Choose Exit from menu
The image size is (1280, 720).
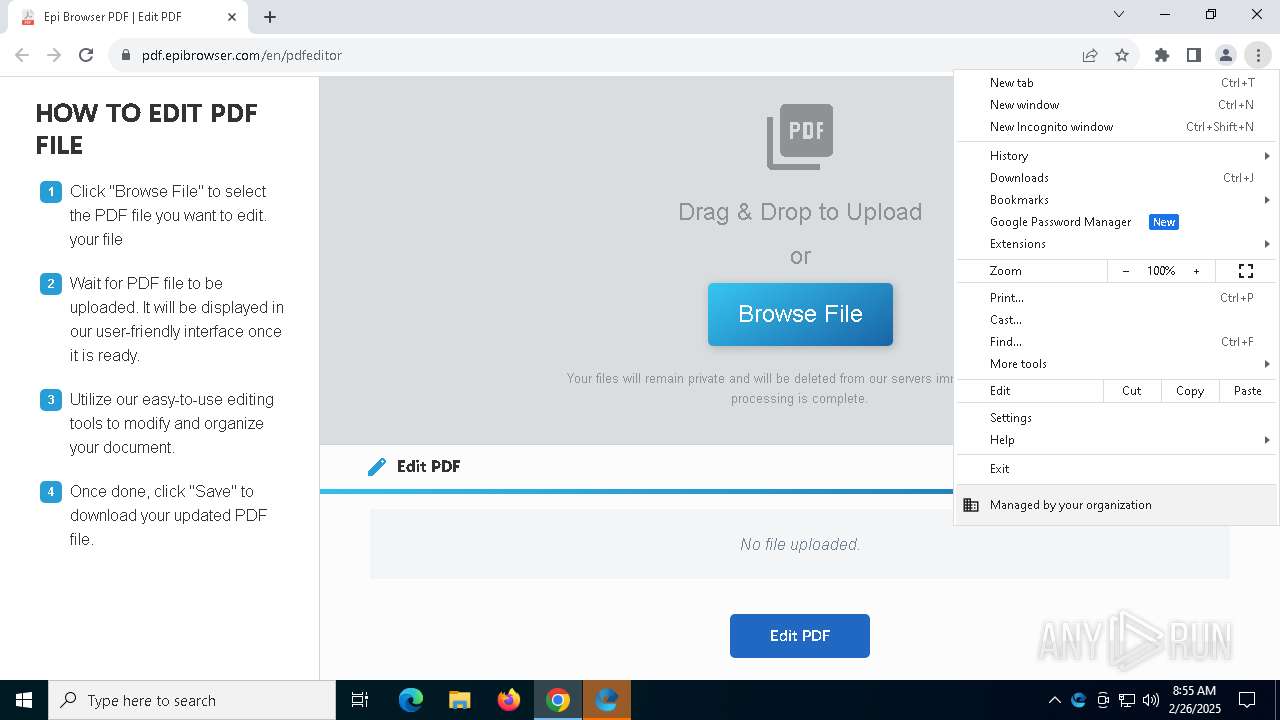[x=1116, y=469]
